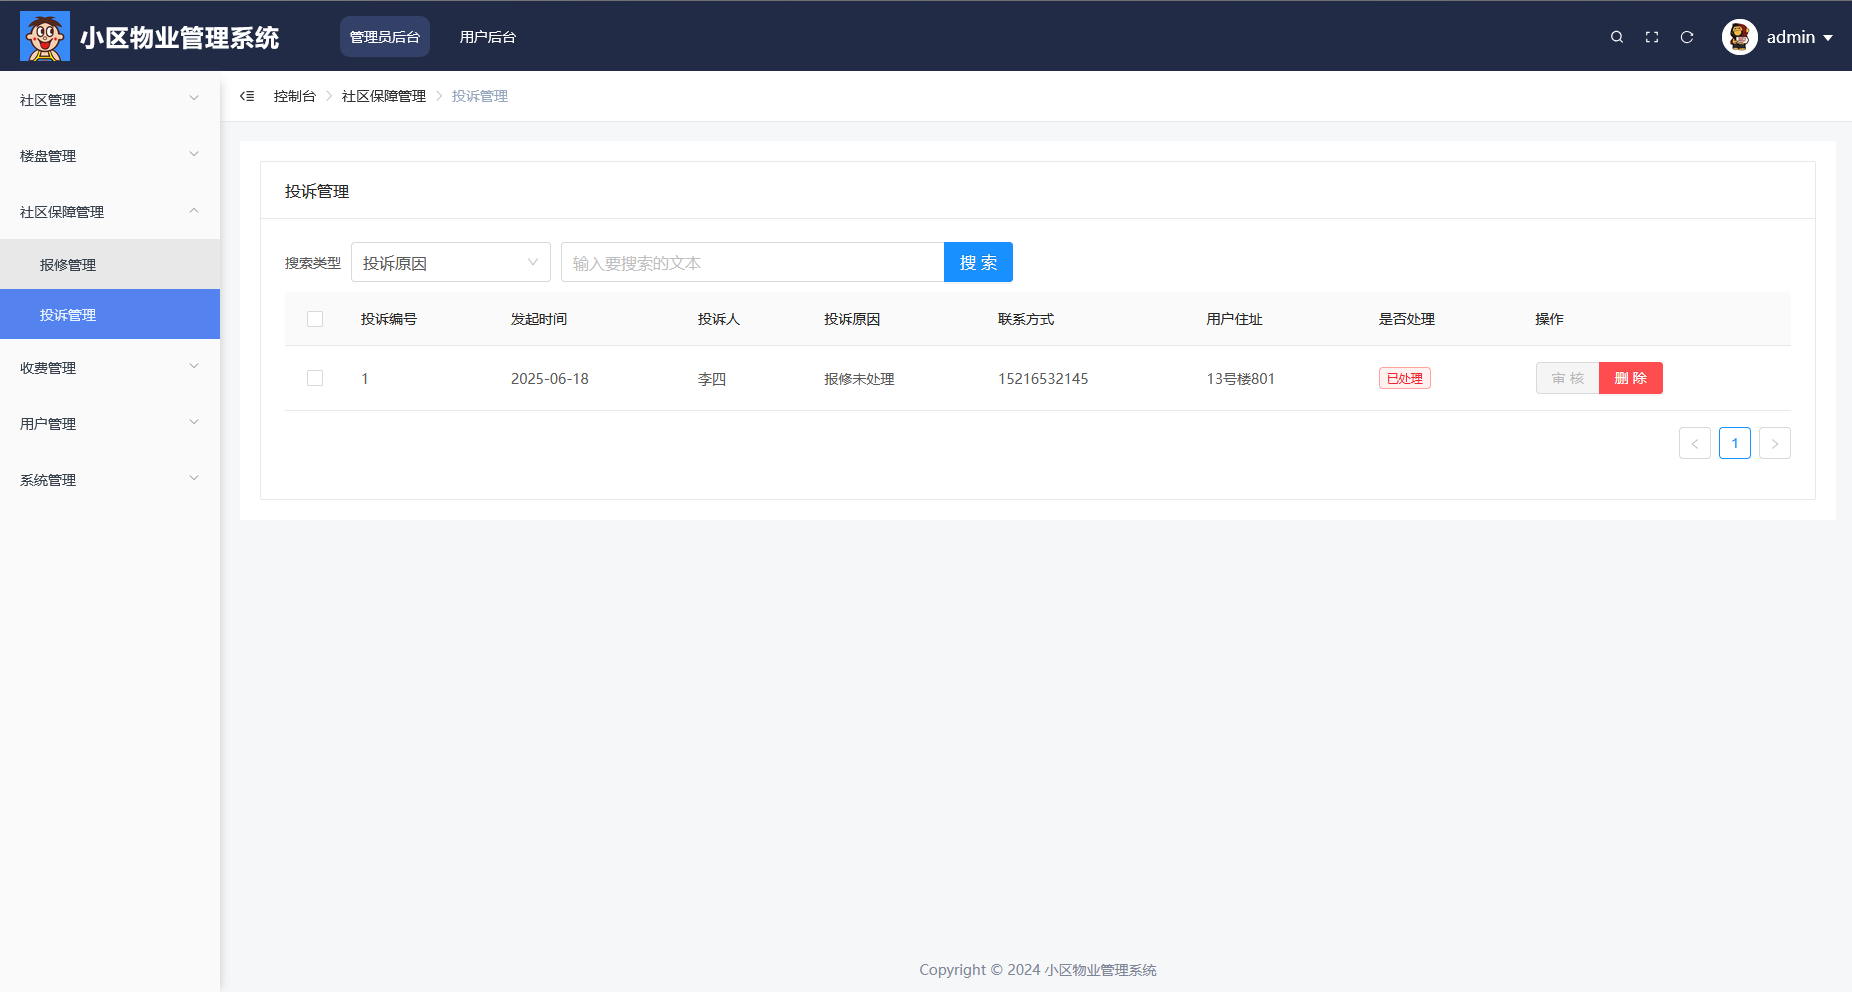Tick the select-all checkbox in table header

315,319
